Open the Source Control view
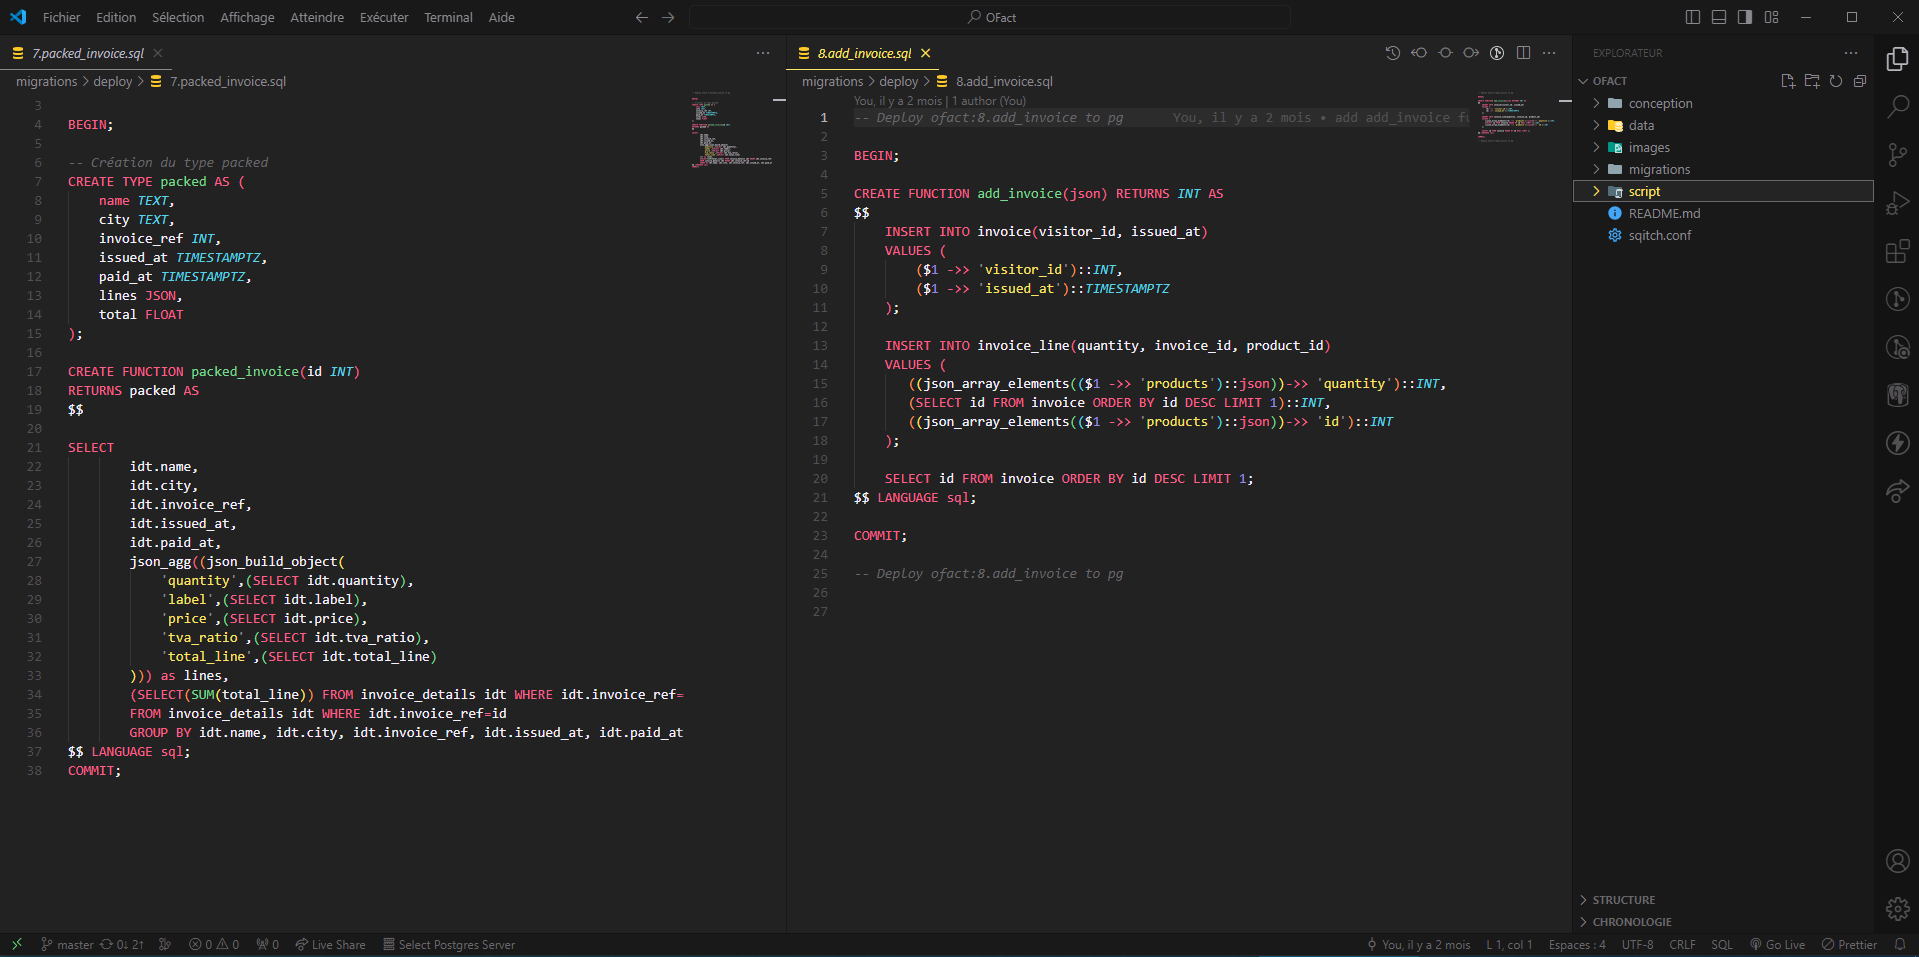The image size is (1919, 957). pyautogui.click(x=1897, y=154)
